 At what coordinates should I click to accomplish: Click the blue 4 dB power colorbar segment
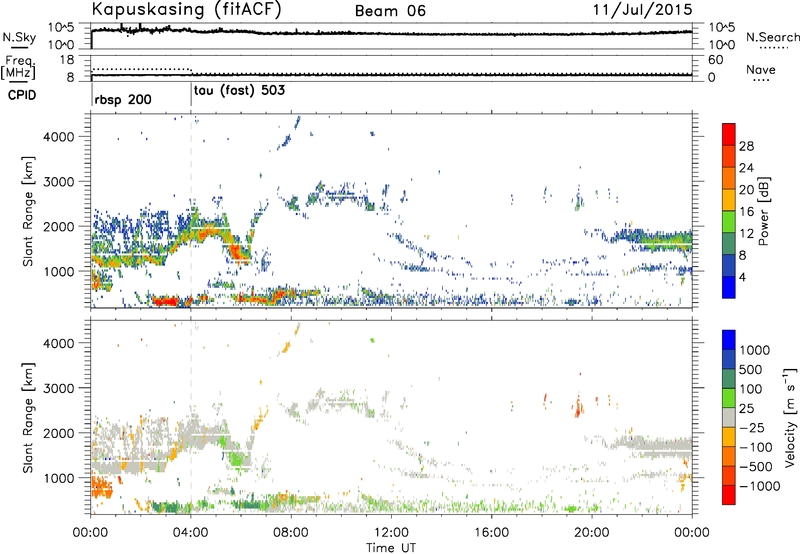pyautogui.click(x=729, y=287)
